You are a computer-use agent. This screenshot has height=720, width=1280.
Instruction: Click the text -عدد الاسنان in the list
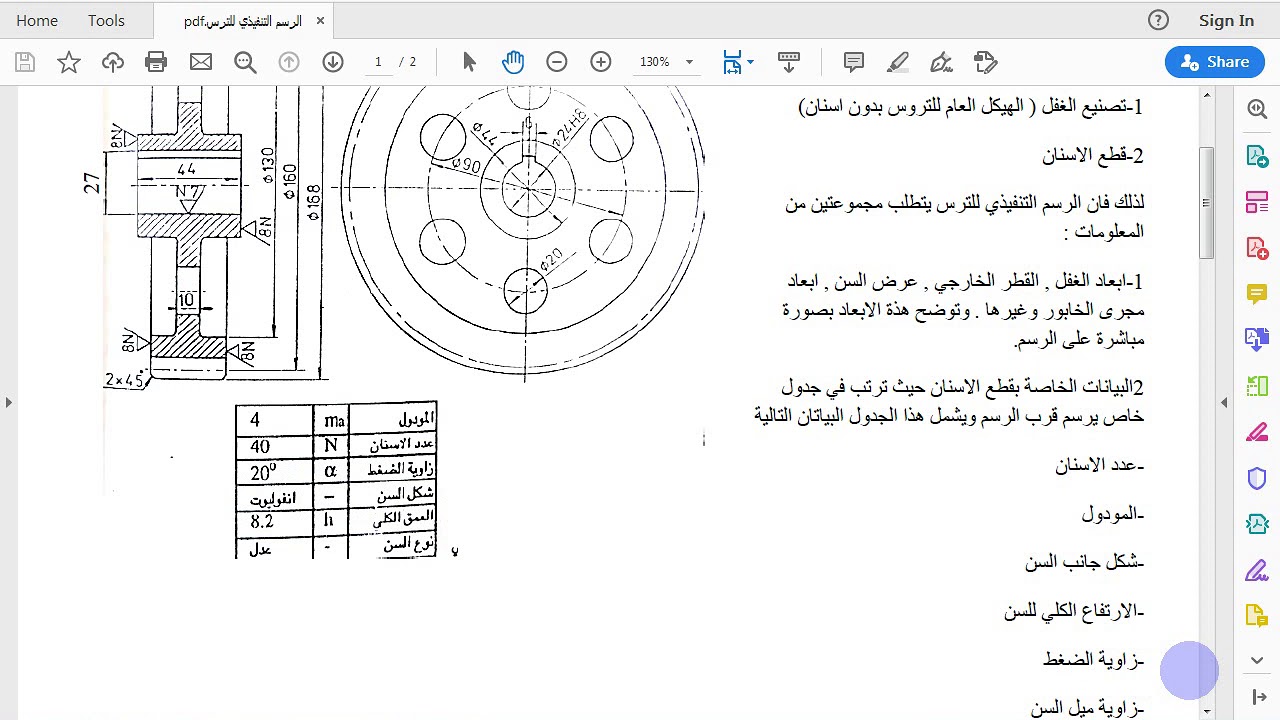(x=1099, y=465)
